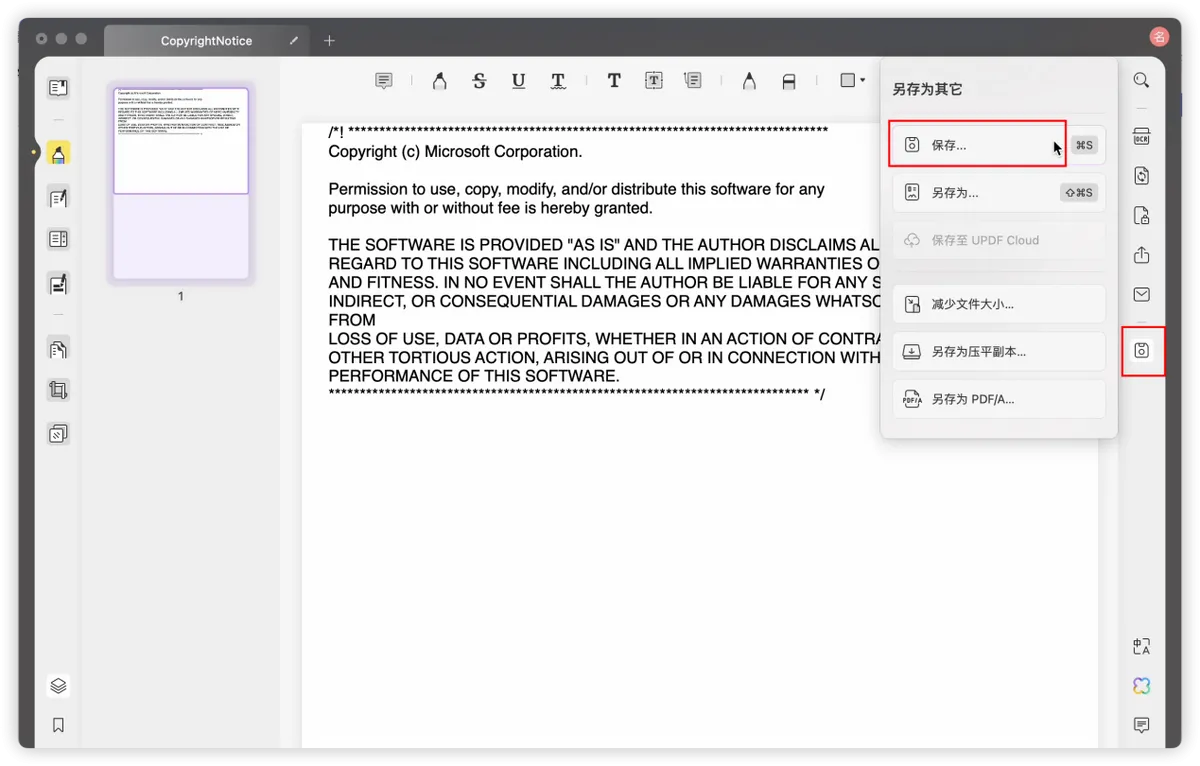The width and height of the screenshot is (1200, 766).
Task: Select the squiggly underline tool
Action: point(558,81)
